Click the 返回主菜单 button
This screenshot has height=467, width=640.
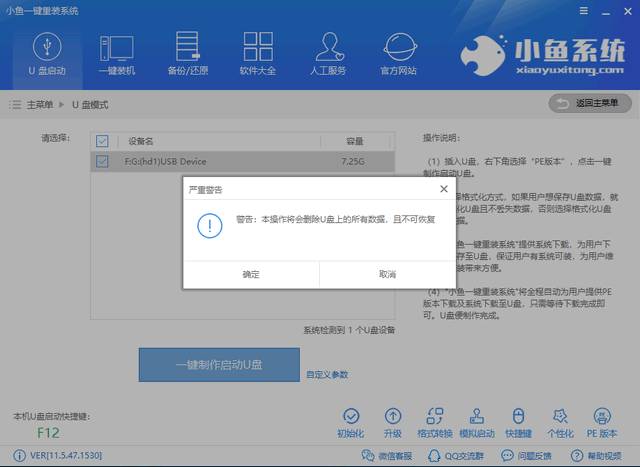590,104
